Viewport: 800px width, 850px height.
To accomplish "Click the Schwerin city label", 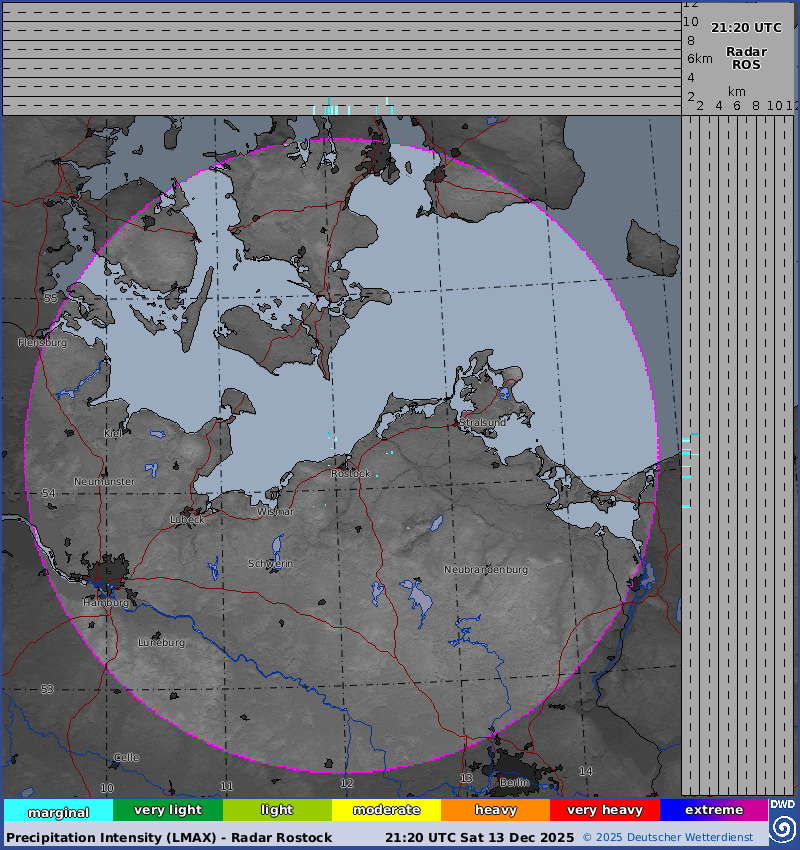I will [x=270, y=564].
